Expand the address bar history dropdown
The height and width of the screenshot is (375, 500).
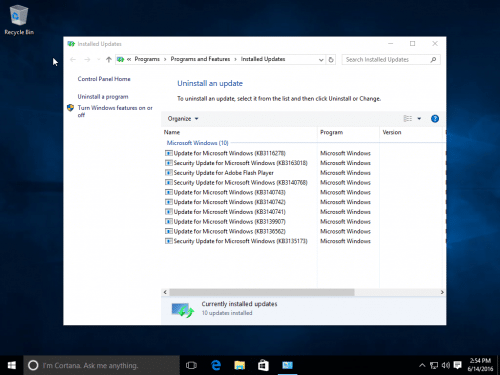click(321, 60)
